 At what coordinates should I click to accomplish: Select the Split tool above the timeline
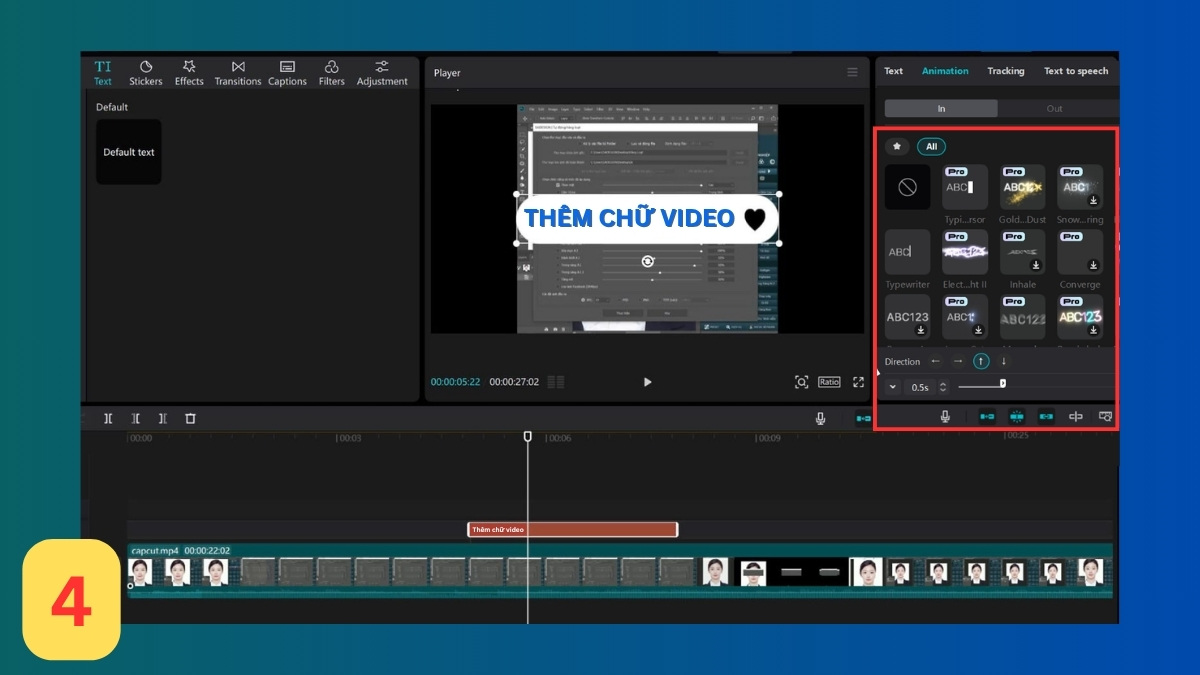pyautogui.click(x=108, y=418)
